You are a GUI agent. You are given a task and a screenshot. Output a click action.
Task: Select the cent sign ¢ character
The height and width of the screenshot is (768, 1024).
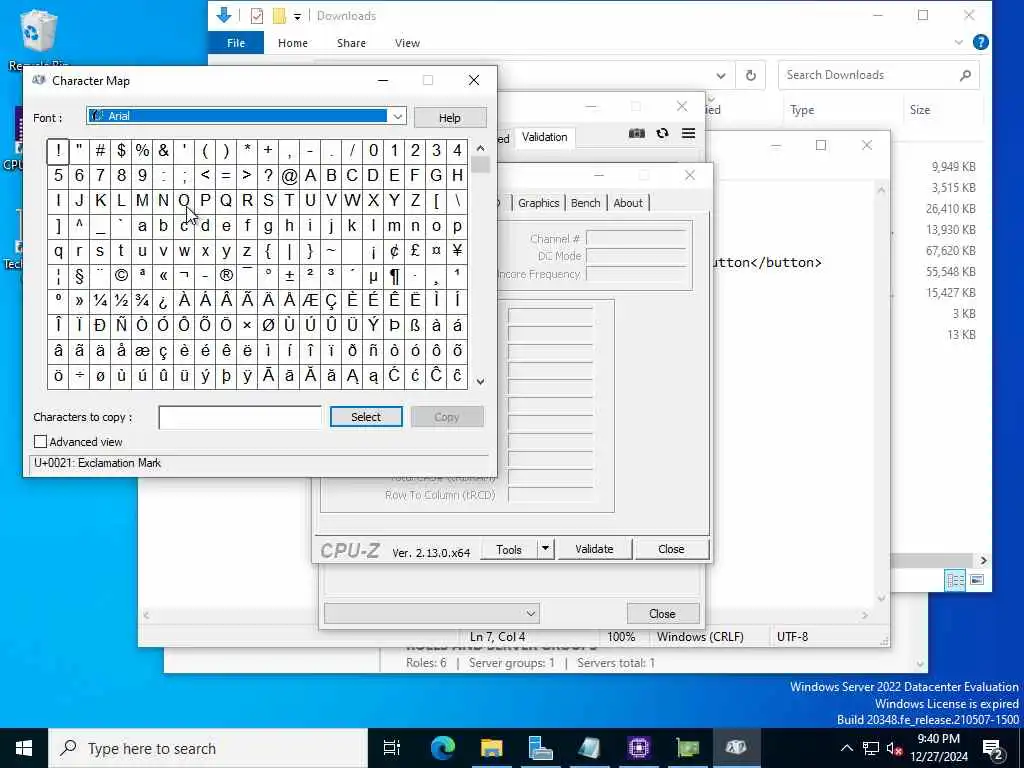click(x=394, y=251)
